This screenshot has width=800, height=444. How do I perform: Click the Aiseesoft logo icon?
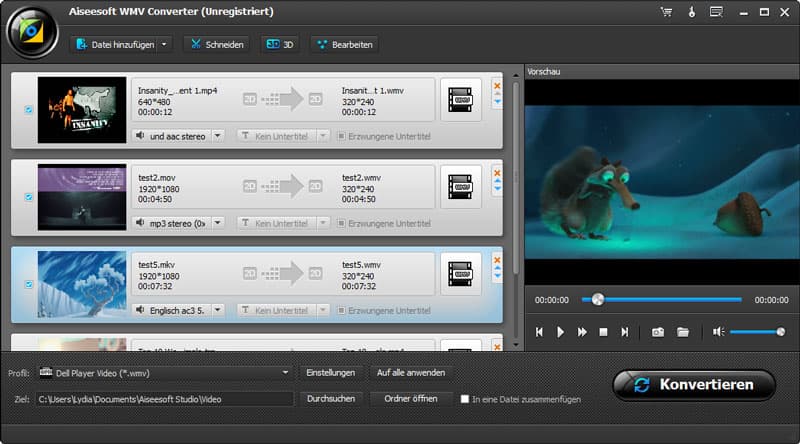[x=32, y=32]
